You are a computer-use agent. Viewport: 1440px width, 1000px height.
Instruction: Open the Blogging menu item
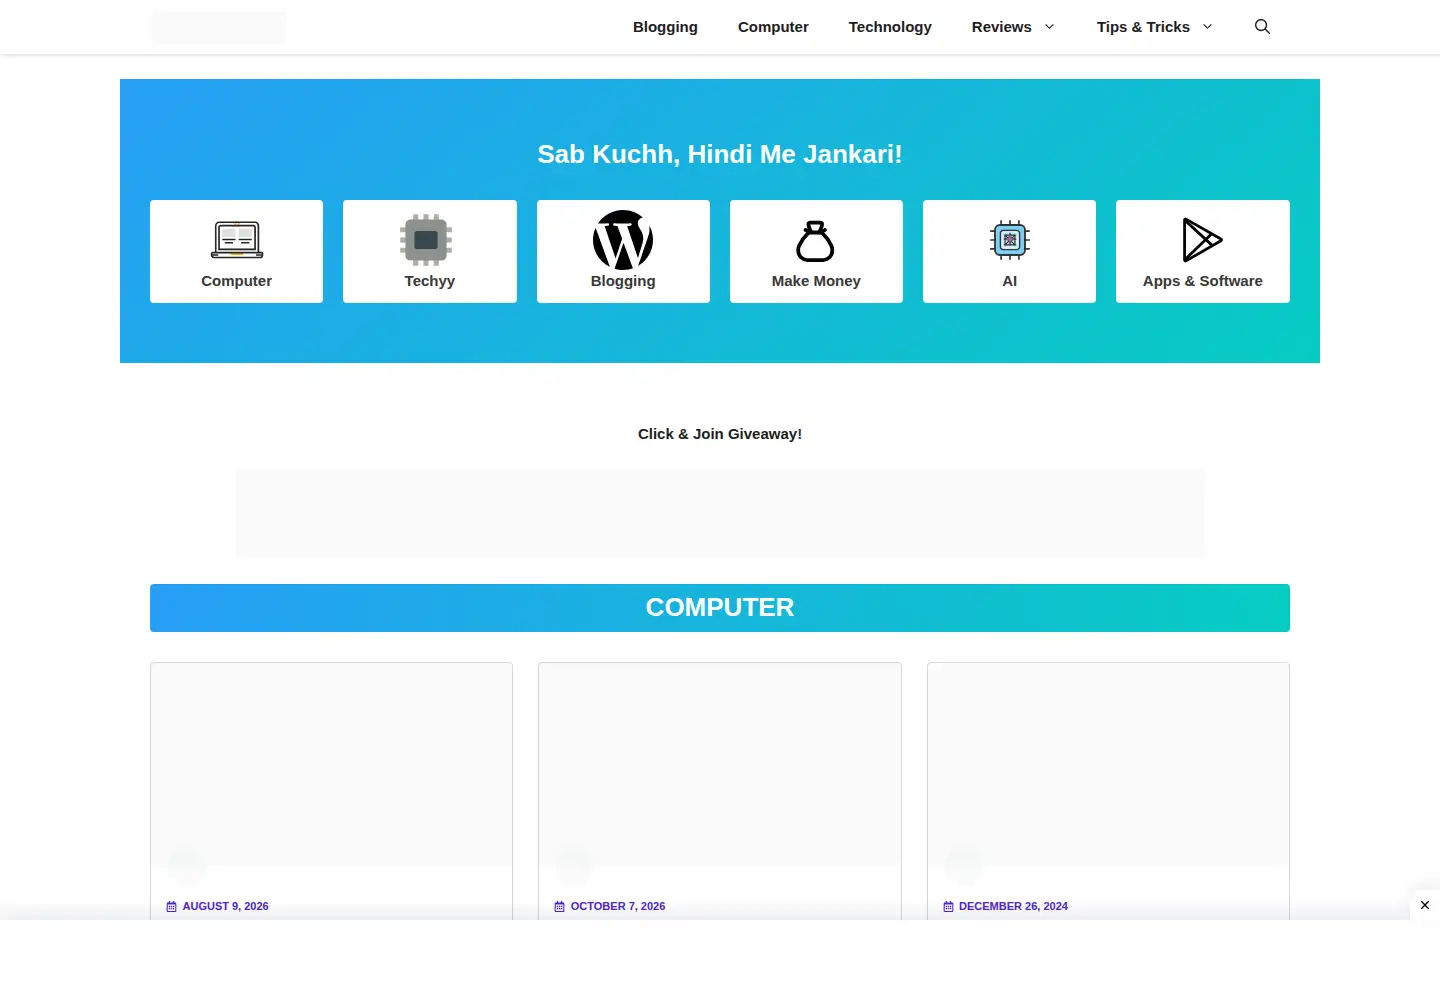(665, 27)
